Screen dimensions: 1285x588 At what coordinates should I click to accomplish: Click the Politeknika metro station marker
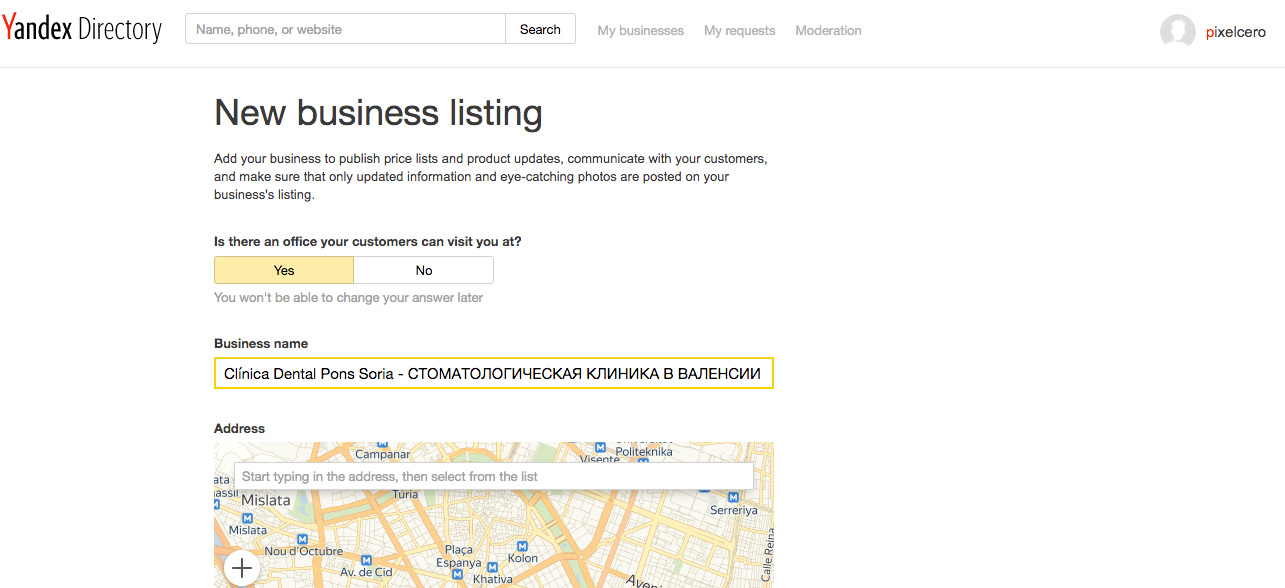601,447
